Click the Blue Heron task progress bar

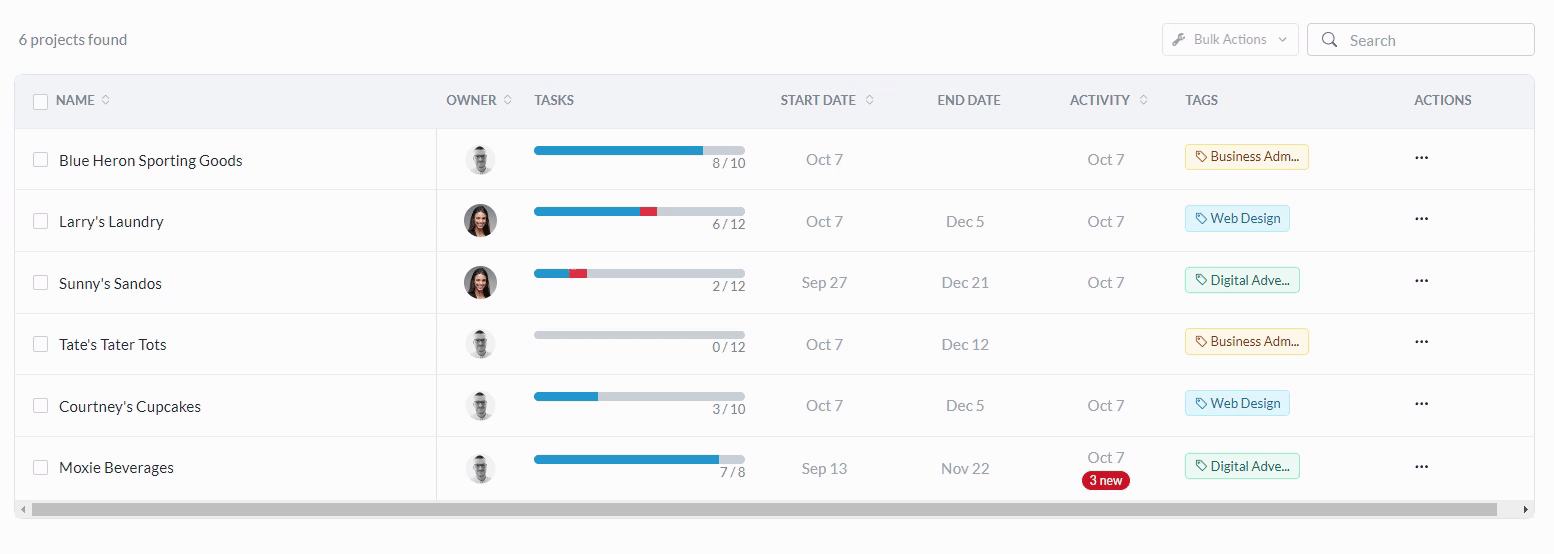click(x=639, y=151)
